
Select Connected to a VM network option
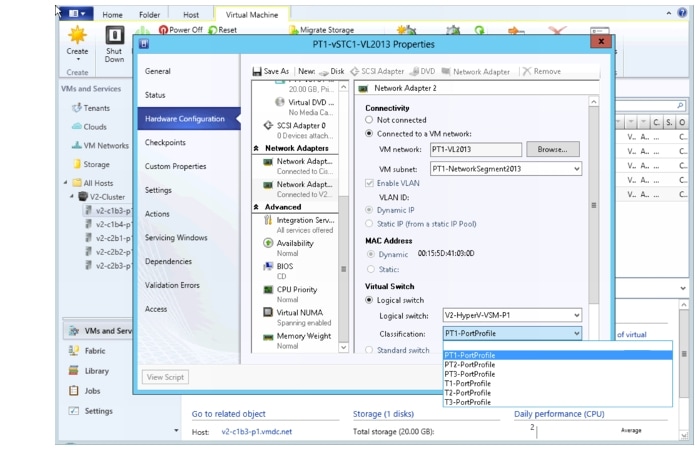(x=369, y=133)
